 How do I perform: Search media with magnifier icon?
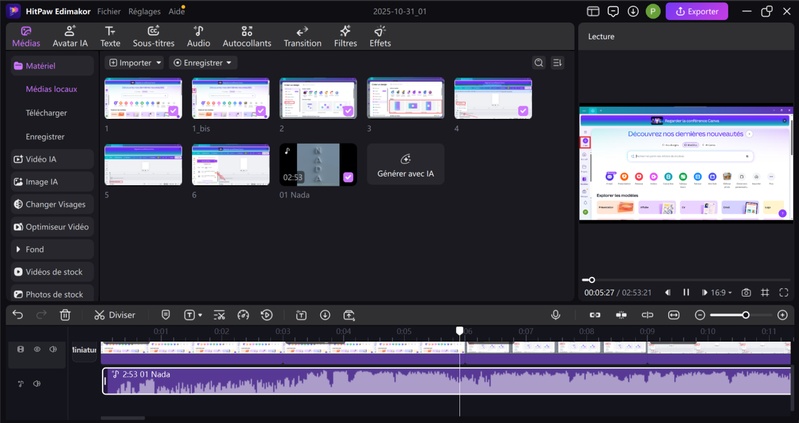539,63
